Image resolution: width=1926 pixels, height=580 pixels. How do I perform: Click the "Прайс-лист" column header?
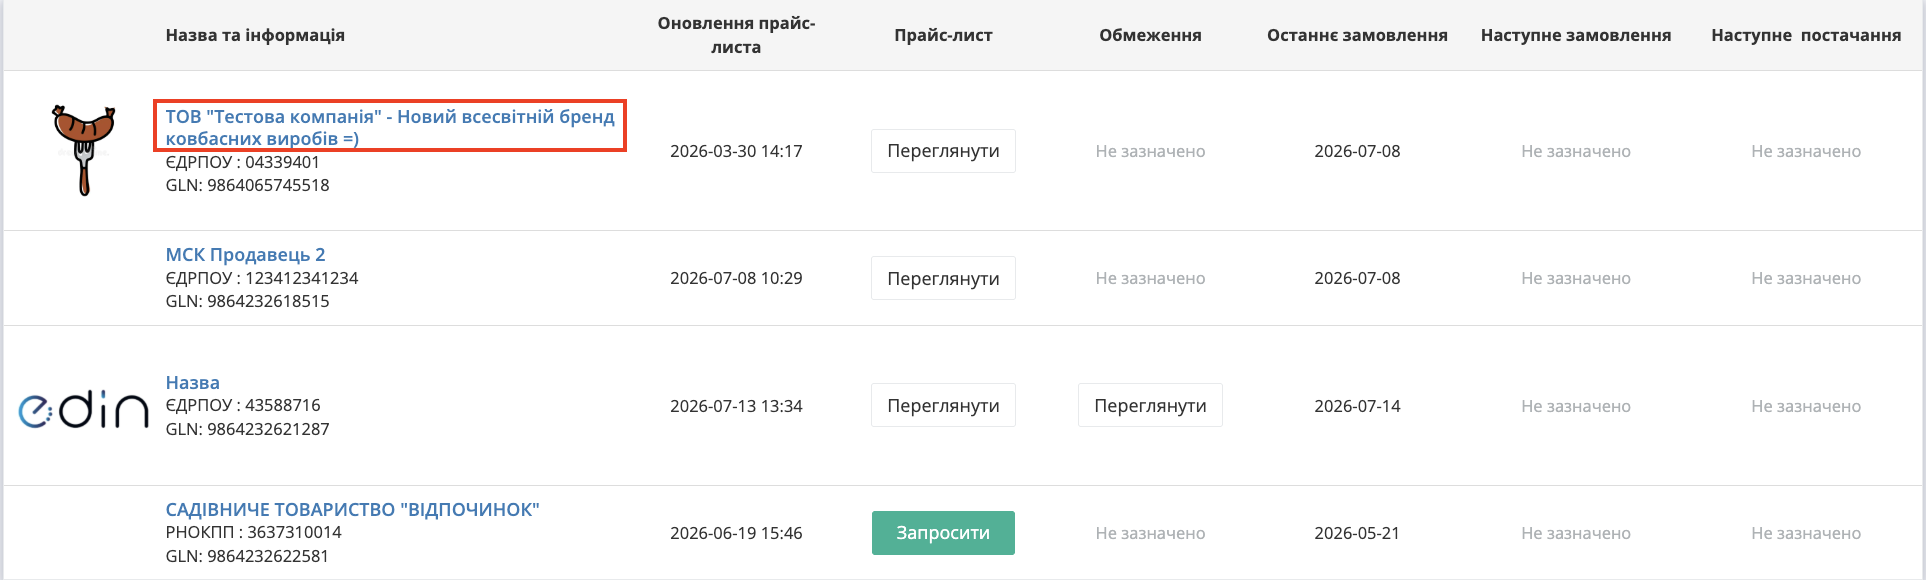coord(943,35)
